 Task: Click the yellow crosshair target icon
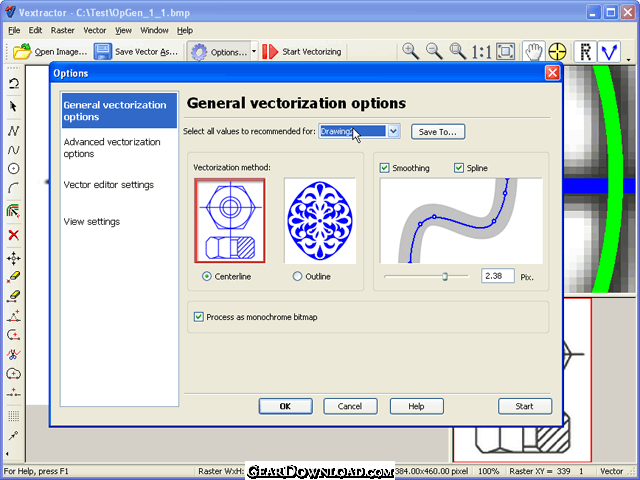pos(557,51)
